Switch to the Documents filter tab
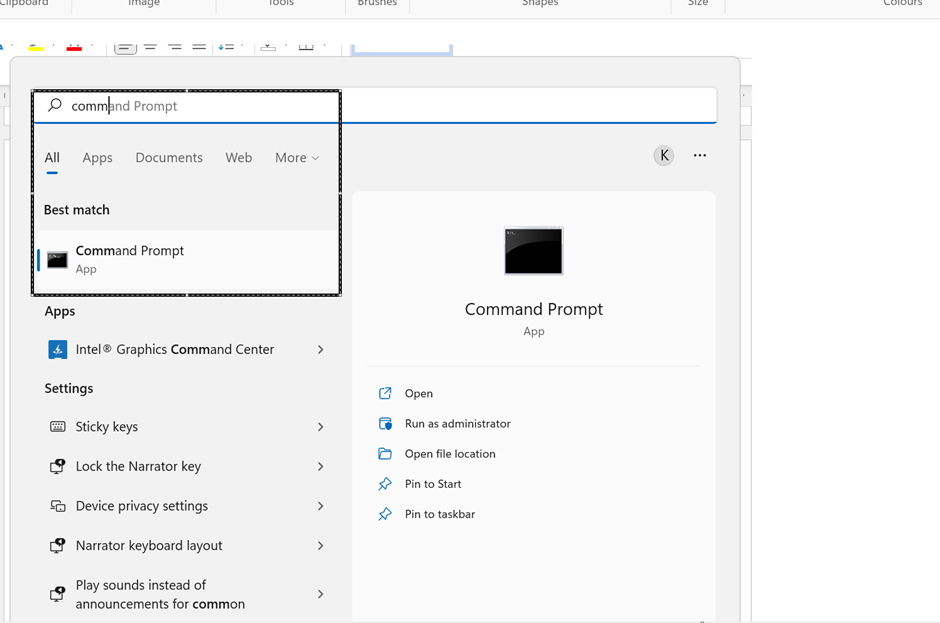 pos(169,158)
